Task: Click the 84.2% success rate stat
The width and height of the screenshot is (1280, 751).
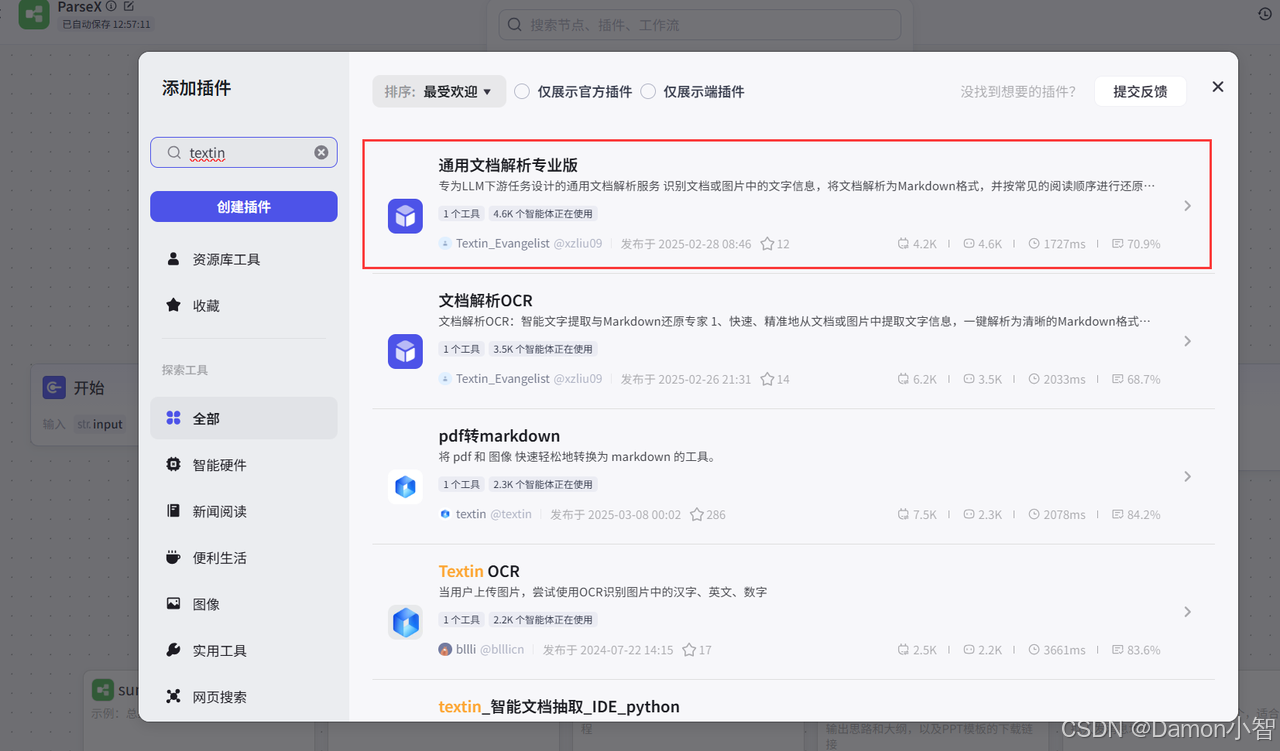Action: 1136,514
